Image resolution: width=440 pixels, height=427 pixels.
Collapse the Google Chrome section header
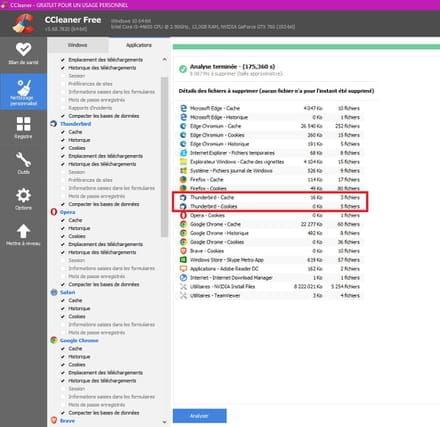point(79,341)
